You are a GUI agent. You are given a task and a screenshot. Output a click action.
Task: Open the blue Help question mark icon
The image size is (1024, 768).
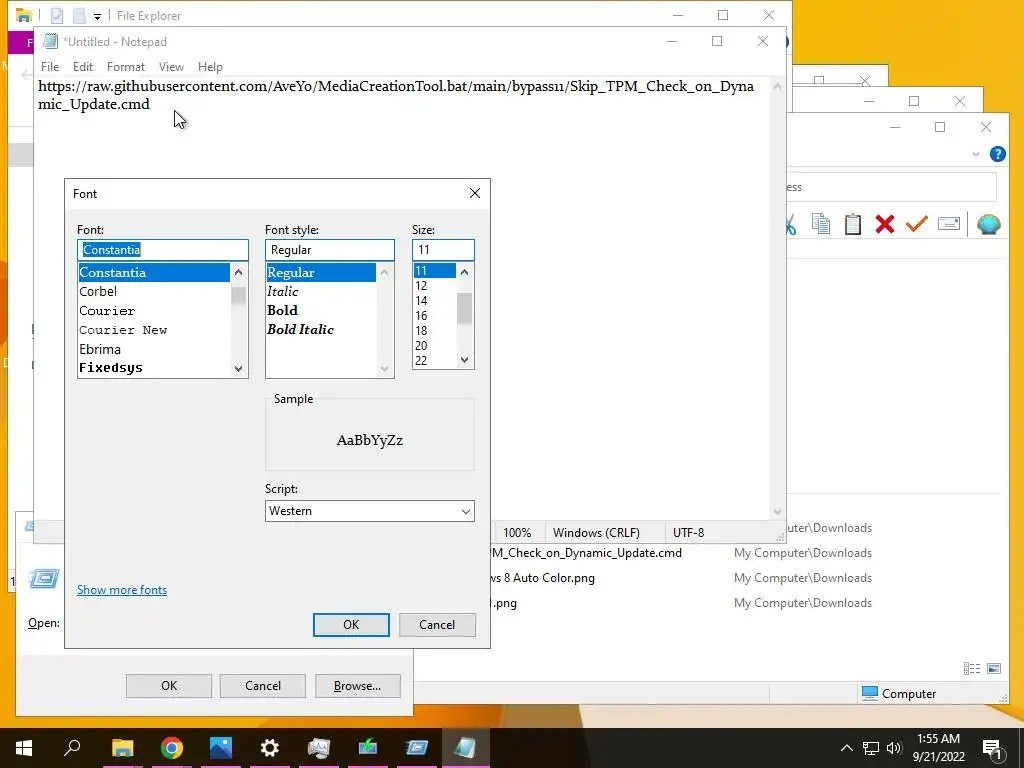(x=997, y=154)
